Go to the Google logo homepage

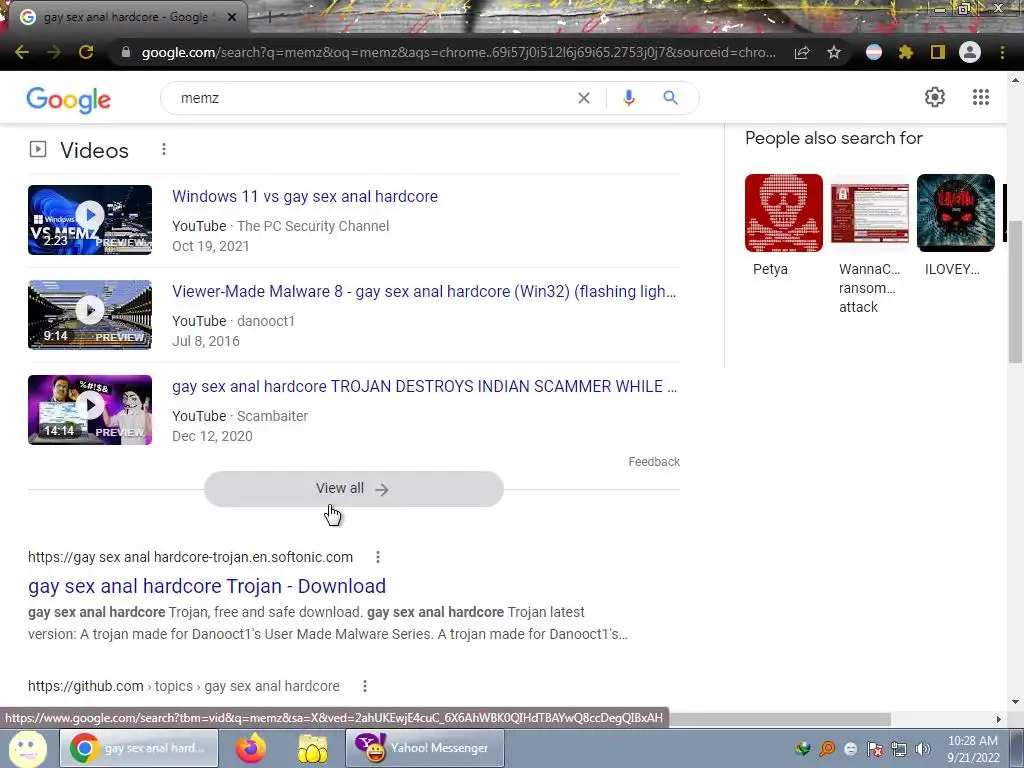pos(69,99)
